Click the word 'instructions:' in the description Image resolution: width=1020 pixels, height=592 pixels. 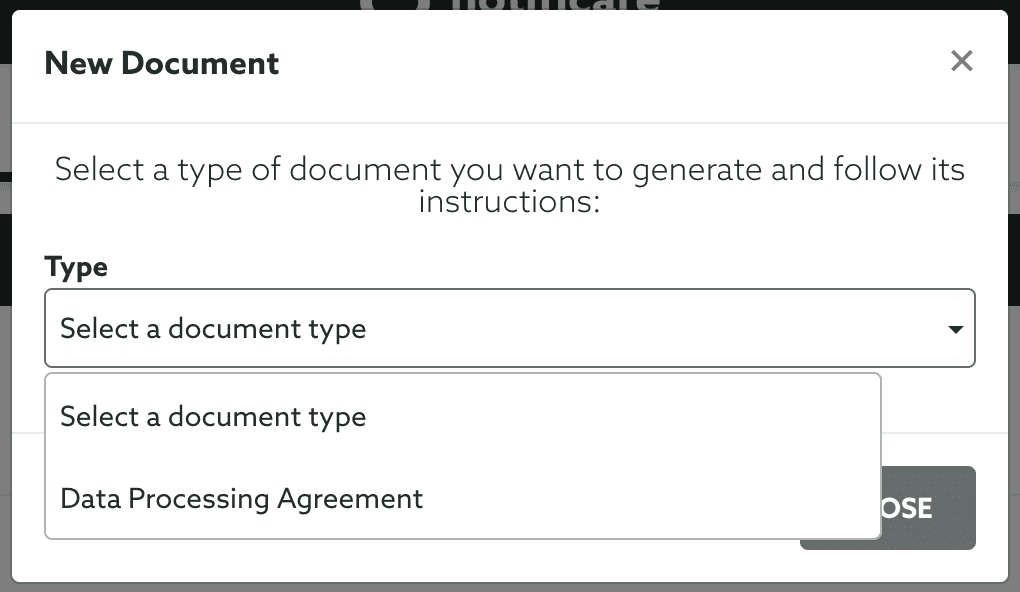[x=509, y=201]
